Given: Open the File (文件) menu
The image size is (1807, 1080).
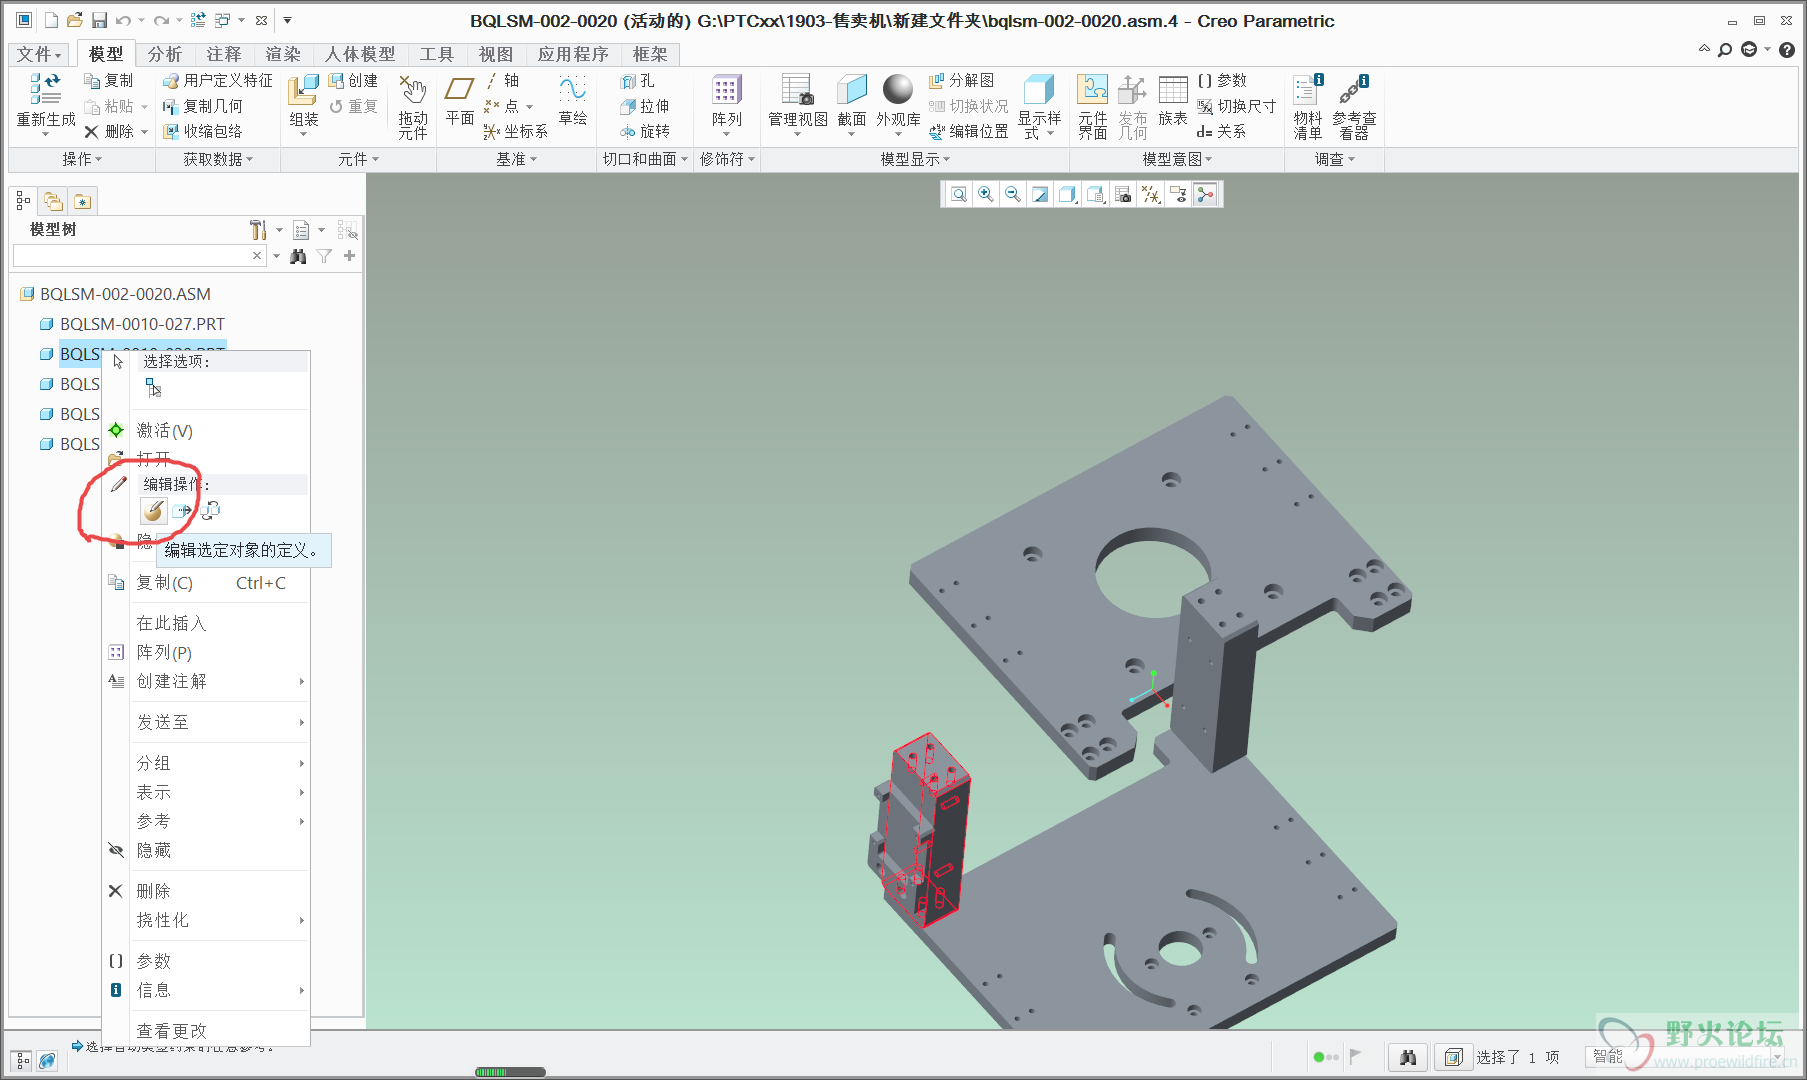Looking at the screenshot, I should (38, 54).
